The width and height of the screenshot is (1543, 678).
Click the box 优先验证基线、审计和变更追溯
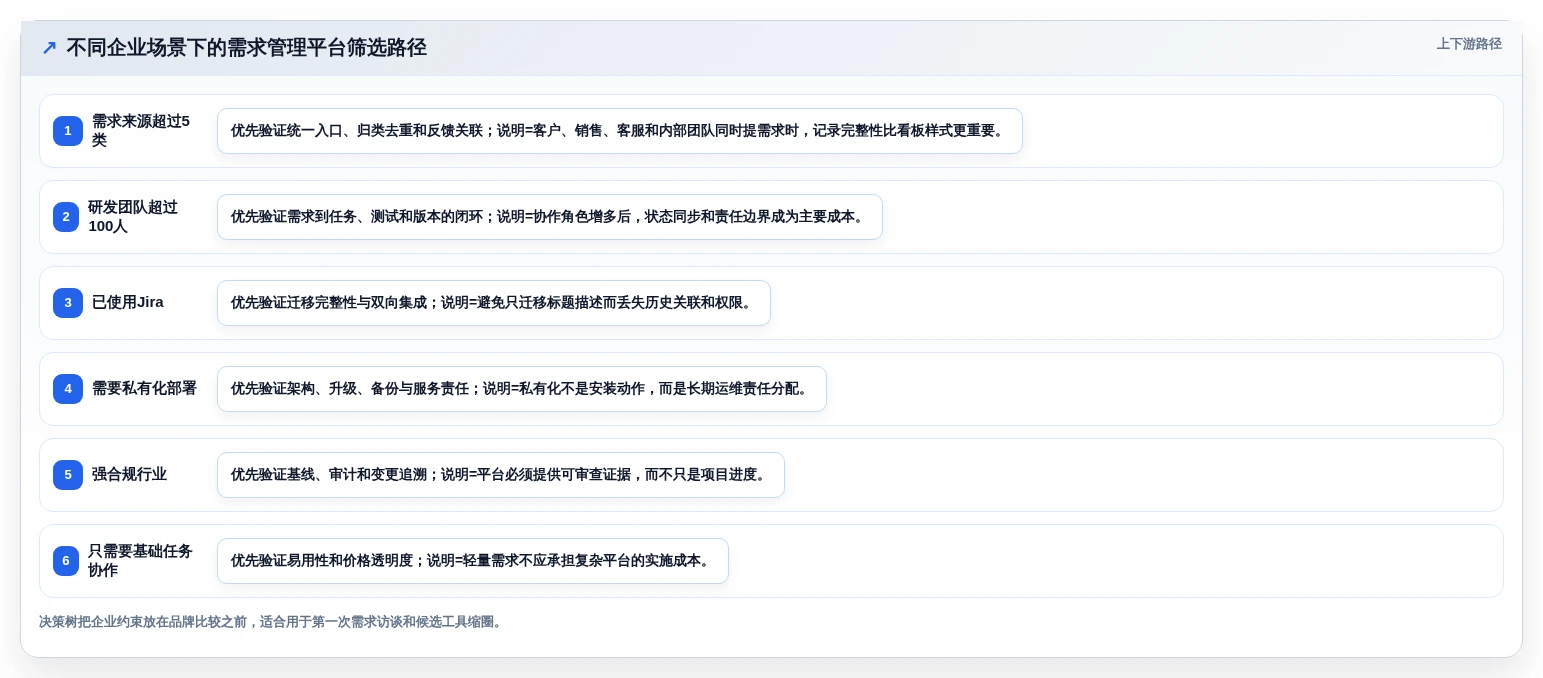pos(501,475)
